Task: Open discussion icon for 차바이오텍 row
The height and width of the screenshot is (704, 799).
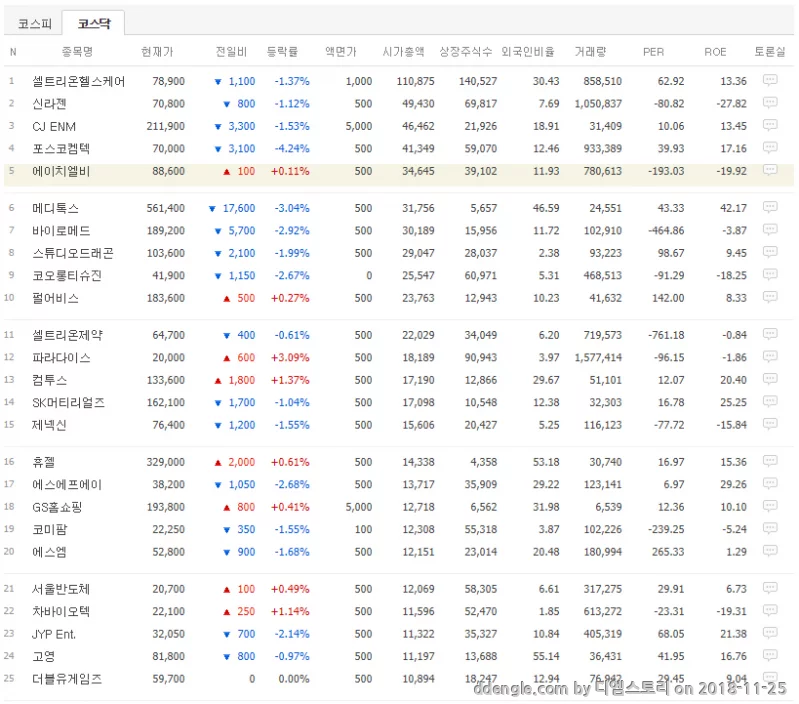Action: coord(770,610)
